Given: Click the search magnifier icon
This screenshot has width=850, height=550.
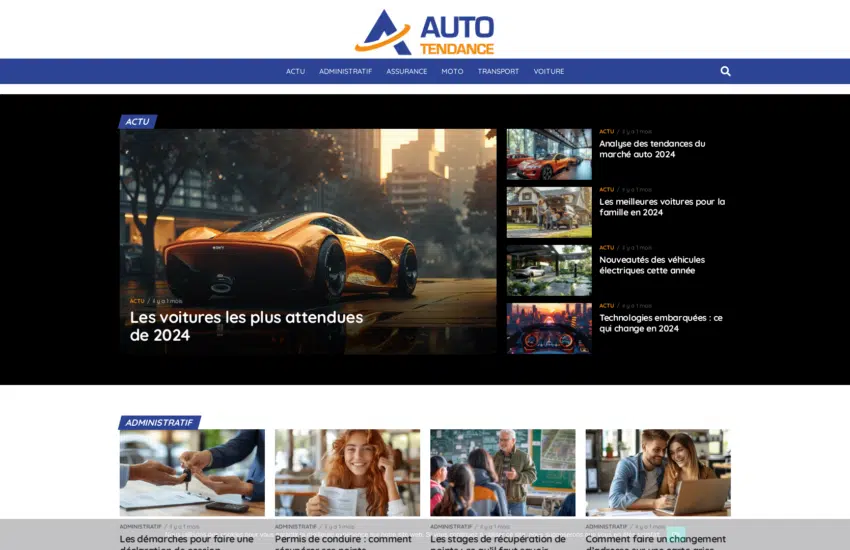Looking at the screenshot, I should (x=725, y=71).
